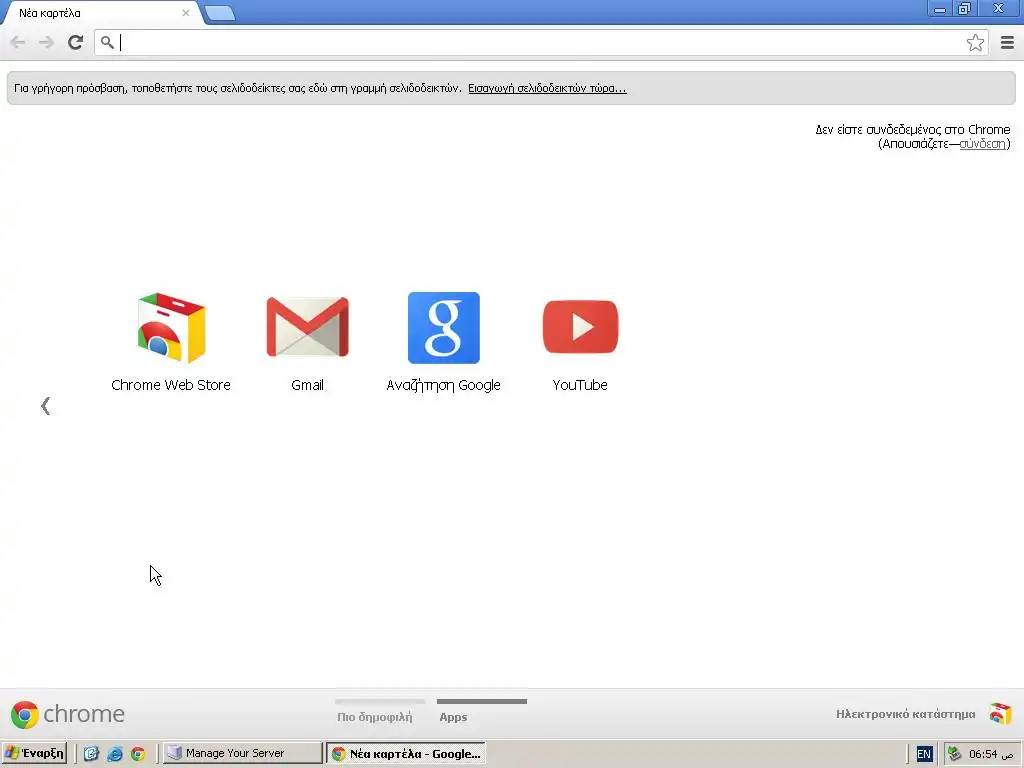Open the Chrome hamburger menu
The width and height of the screenshot is (1024, 768).
(x=1007, y=42)
